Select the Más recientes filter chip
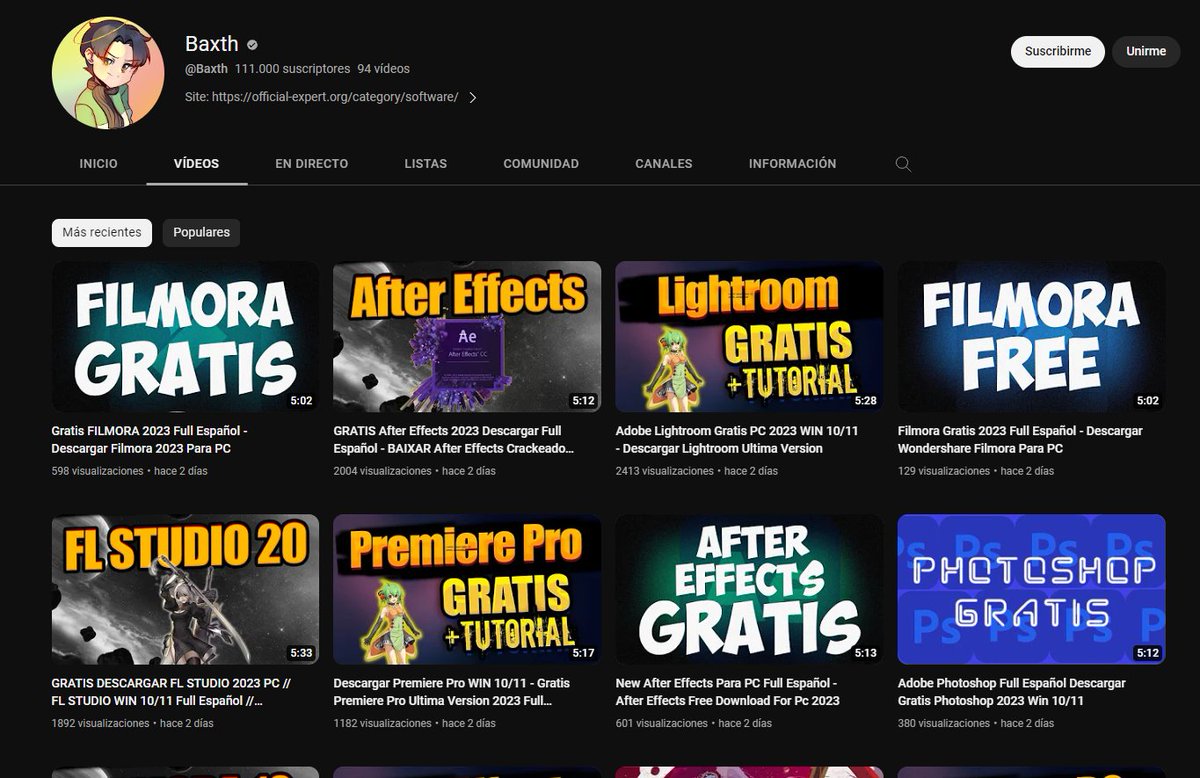The width and height of the screenshot is (1200, 778). click(x=102, y=232)
